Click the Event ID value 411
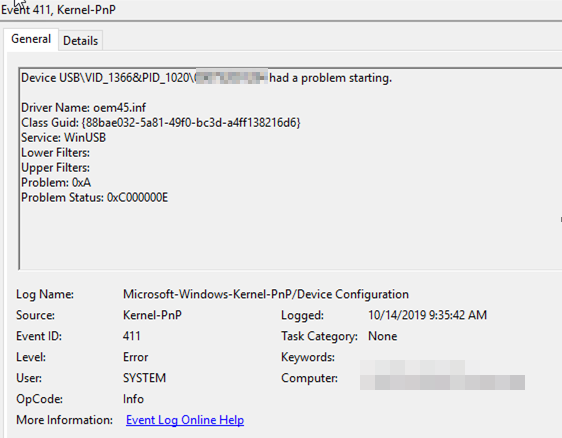Image resolution: width=562 pixels, height=438 pixels. [x=132, y=336]
